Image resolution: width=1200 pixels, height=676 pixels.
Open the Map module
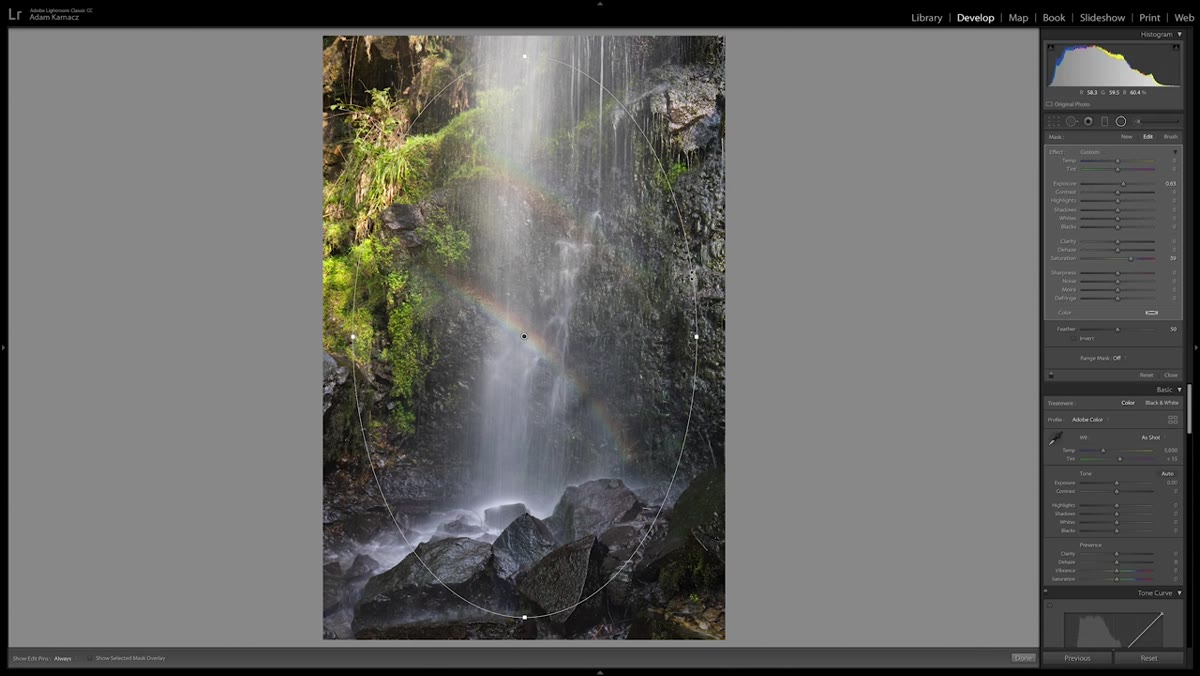[1018, 18]
